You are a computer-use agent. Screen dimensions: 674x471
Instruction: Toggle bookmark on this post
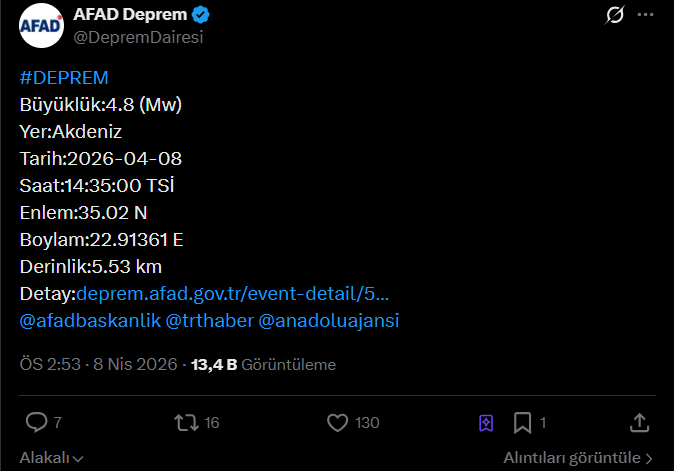tap(522, 423)
